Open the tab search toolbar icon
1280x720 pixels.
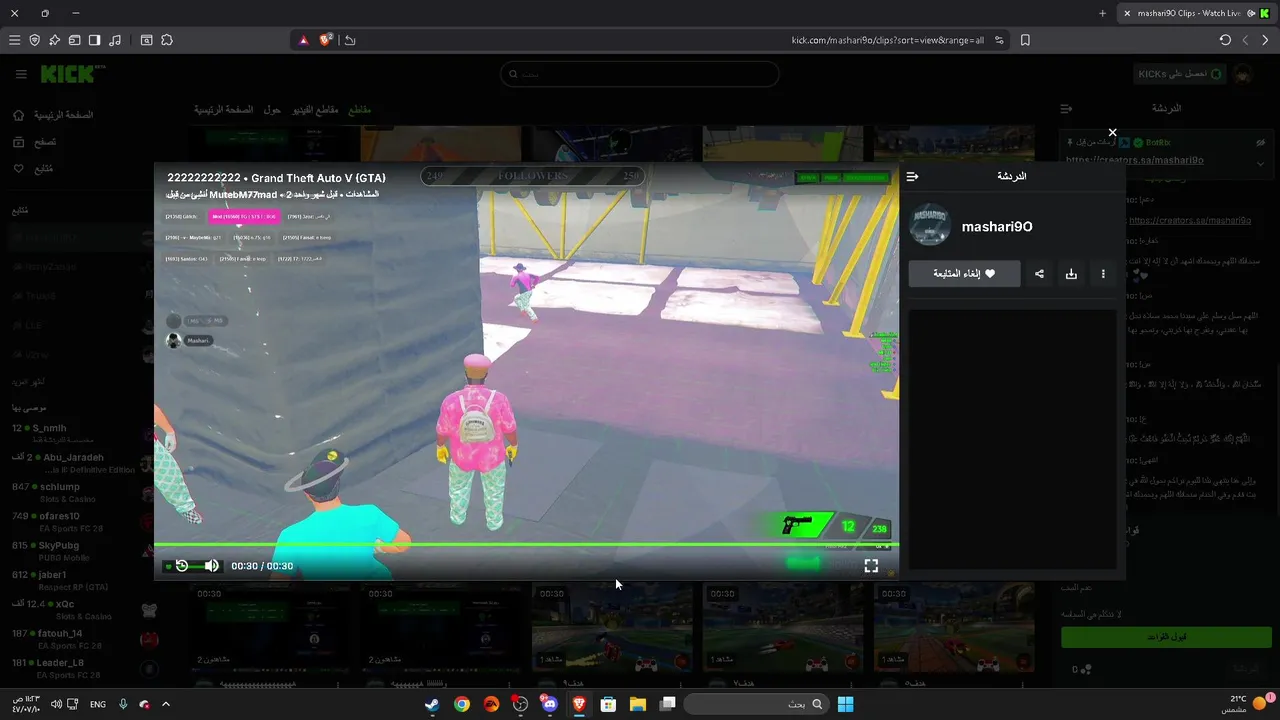(x=146, y=40)
